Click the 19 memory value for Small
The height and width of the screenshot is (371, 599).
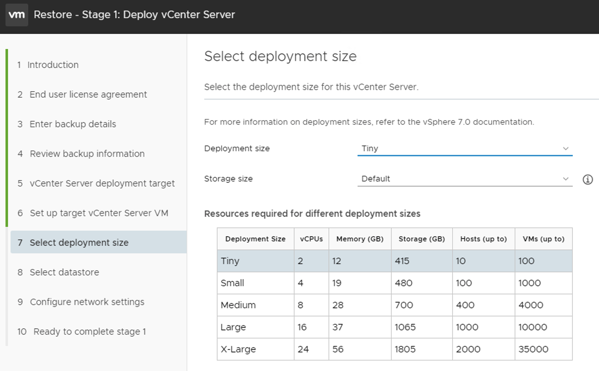[337, 283]
